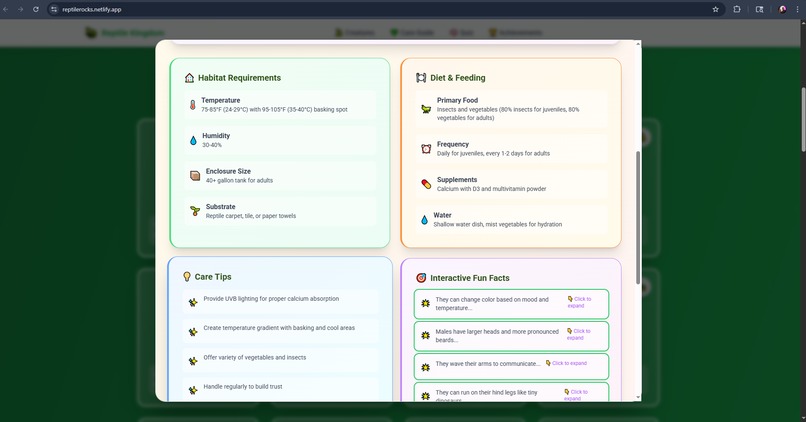Click the Create temperature gradient tip text

tap(279, 328)
